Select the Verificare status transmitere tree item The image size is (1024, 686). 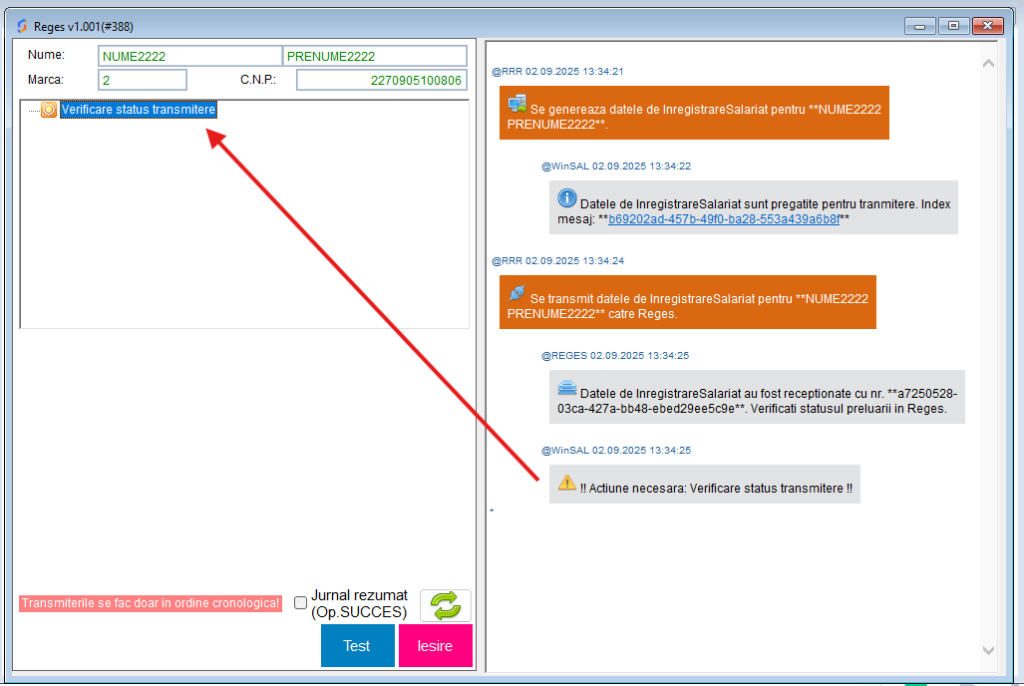point(138,110)
